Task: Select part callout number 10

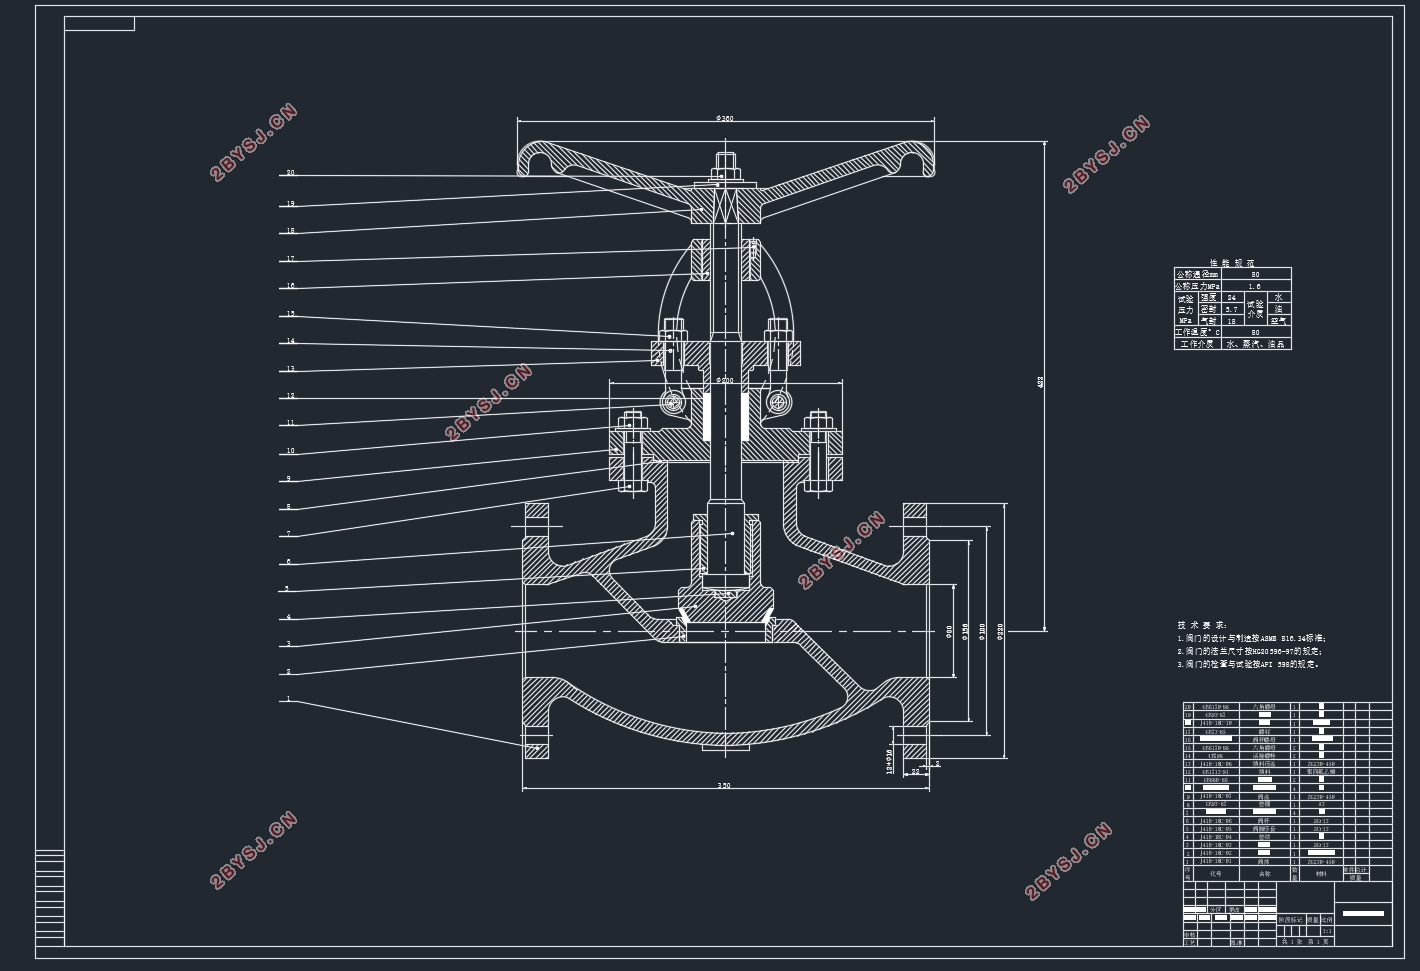Action: click(290, 451)
